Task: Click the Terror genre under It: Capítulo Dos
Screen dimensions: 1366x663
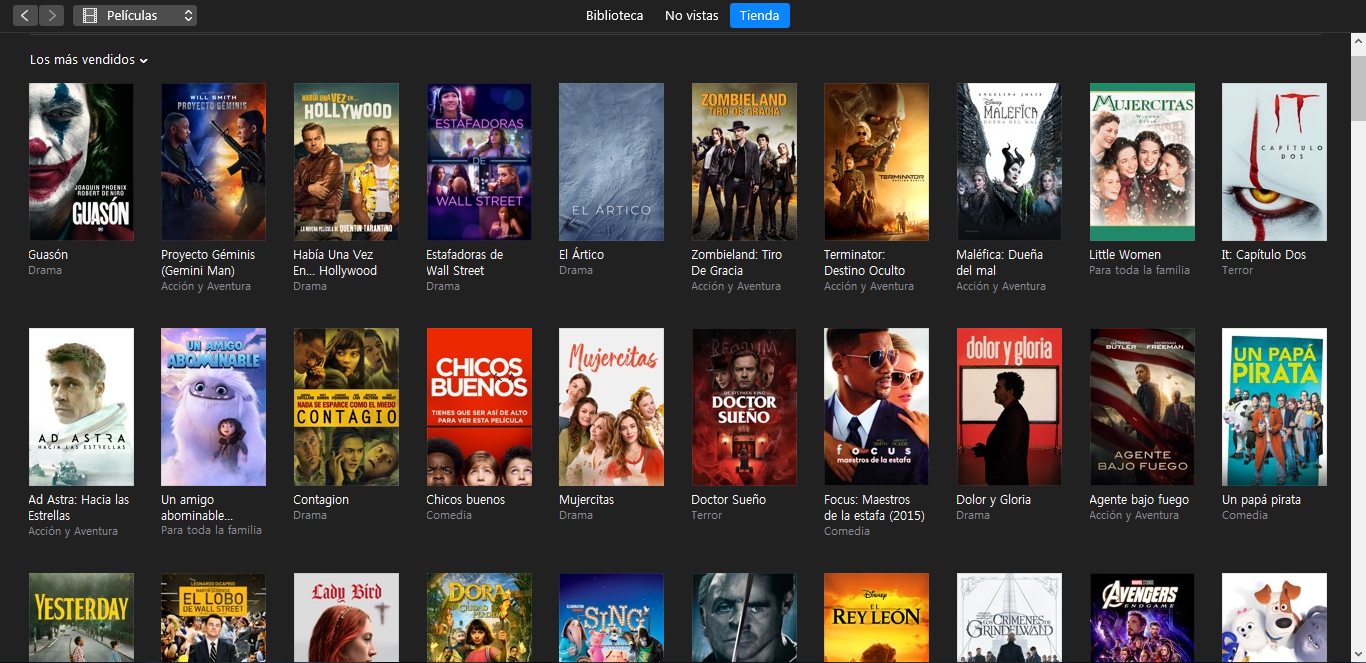Action: [x=1237, y=271]
